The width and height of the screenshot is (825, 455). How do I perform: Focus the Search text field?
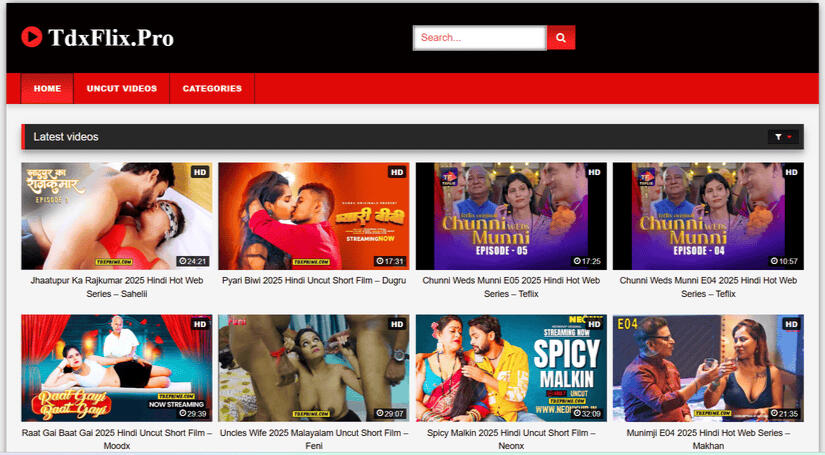click(479, 38)
